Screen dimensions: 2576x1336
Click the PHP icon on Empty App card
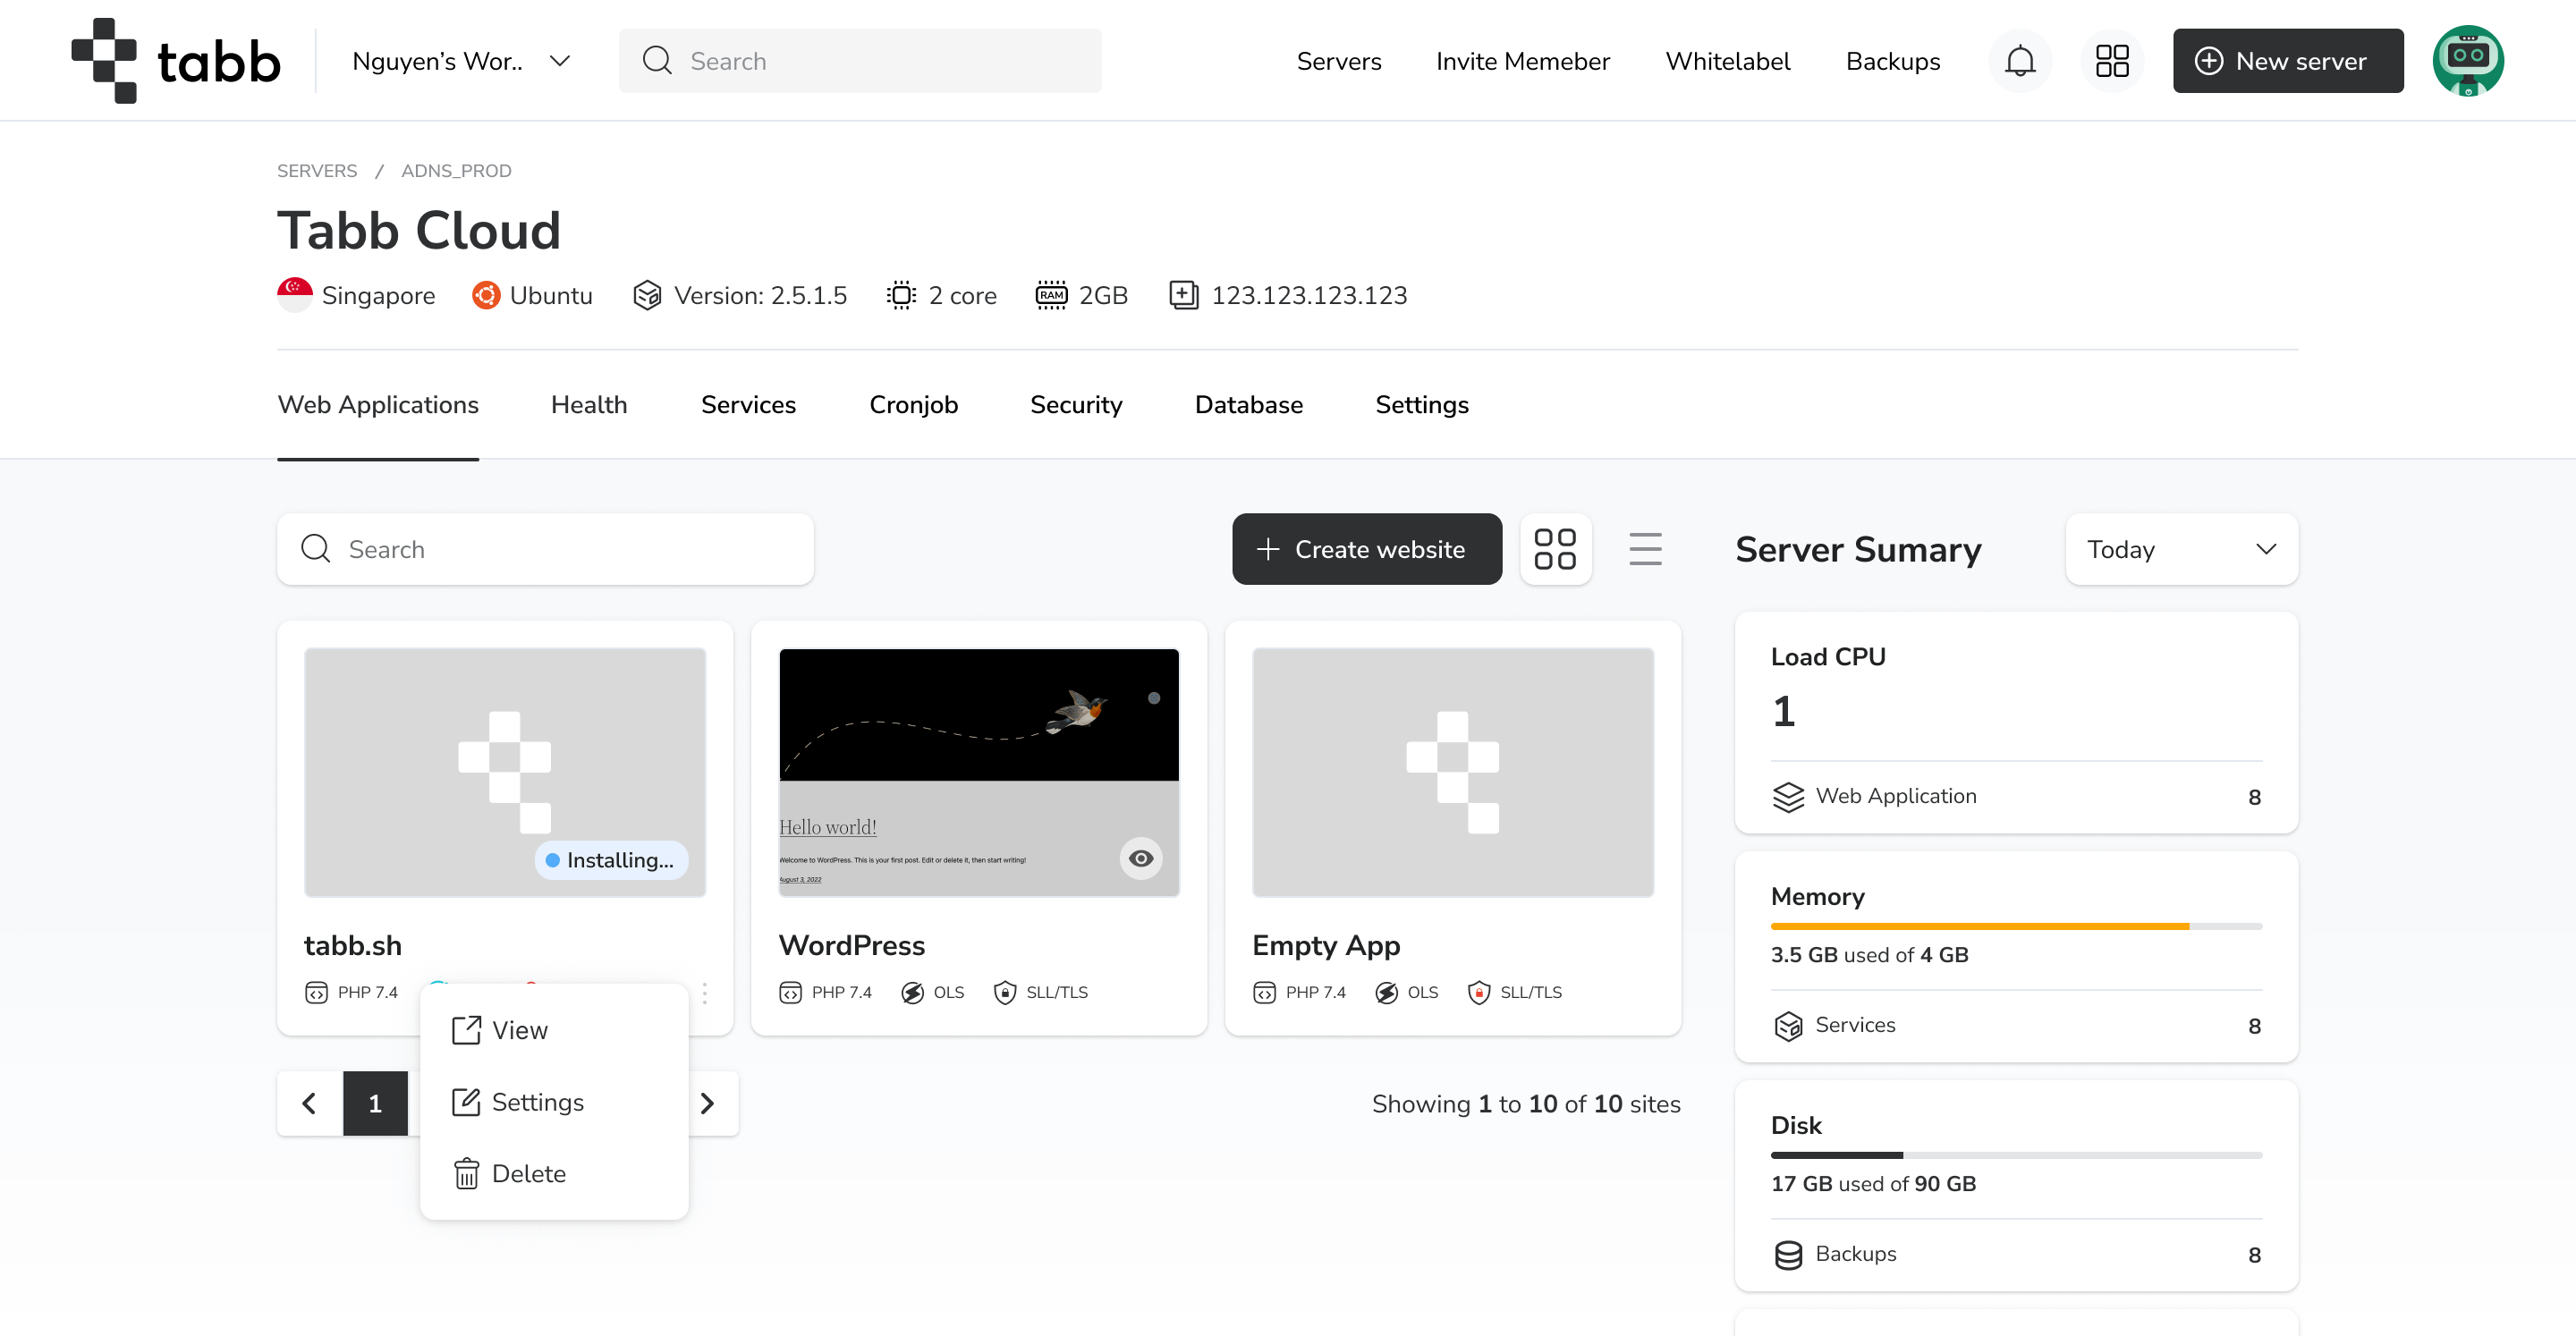1264,993
